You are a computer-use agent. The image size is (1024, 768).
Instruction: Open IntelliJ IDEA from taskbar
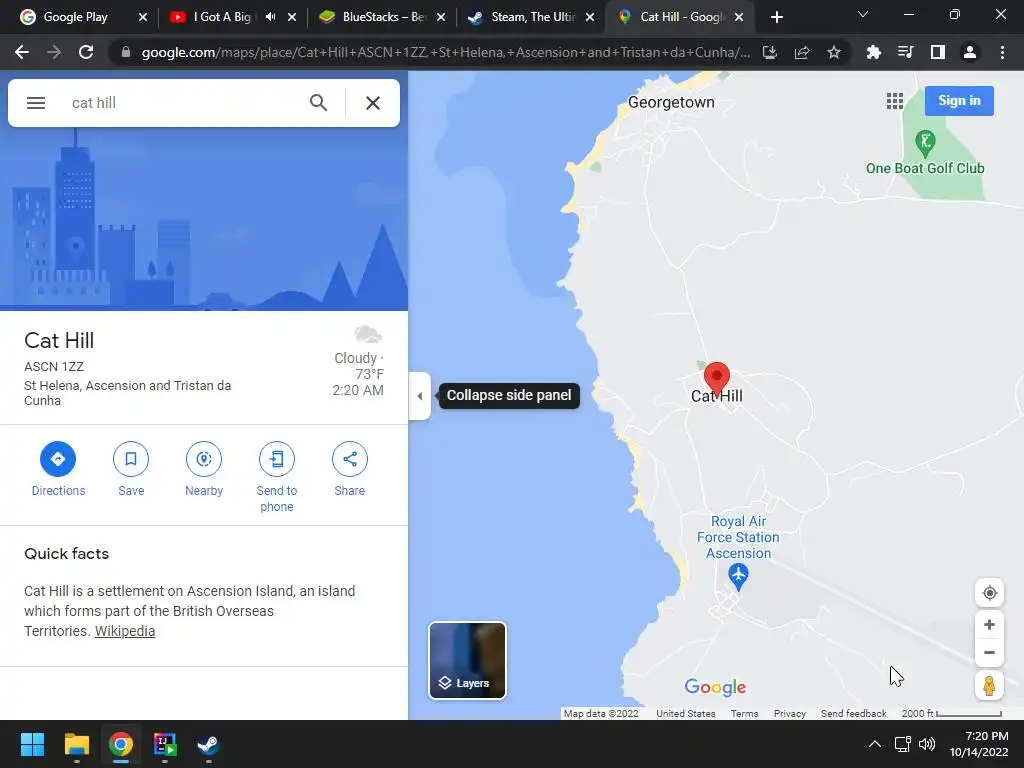pos(165,744)
